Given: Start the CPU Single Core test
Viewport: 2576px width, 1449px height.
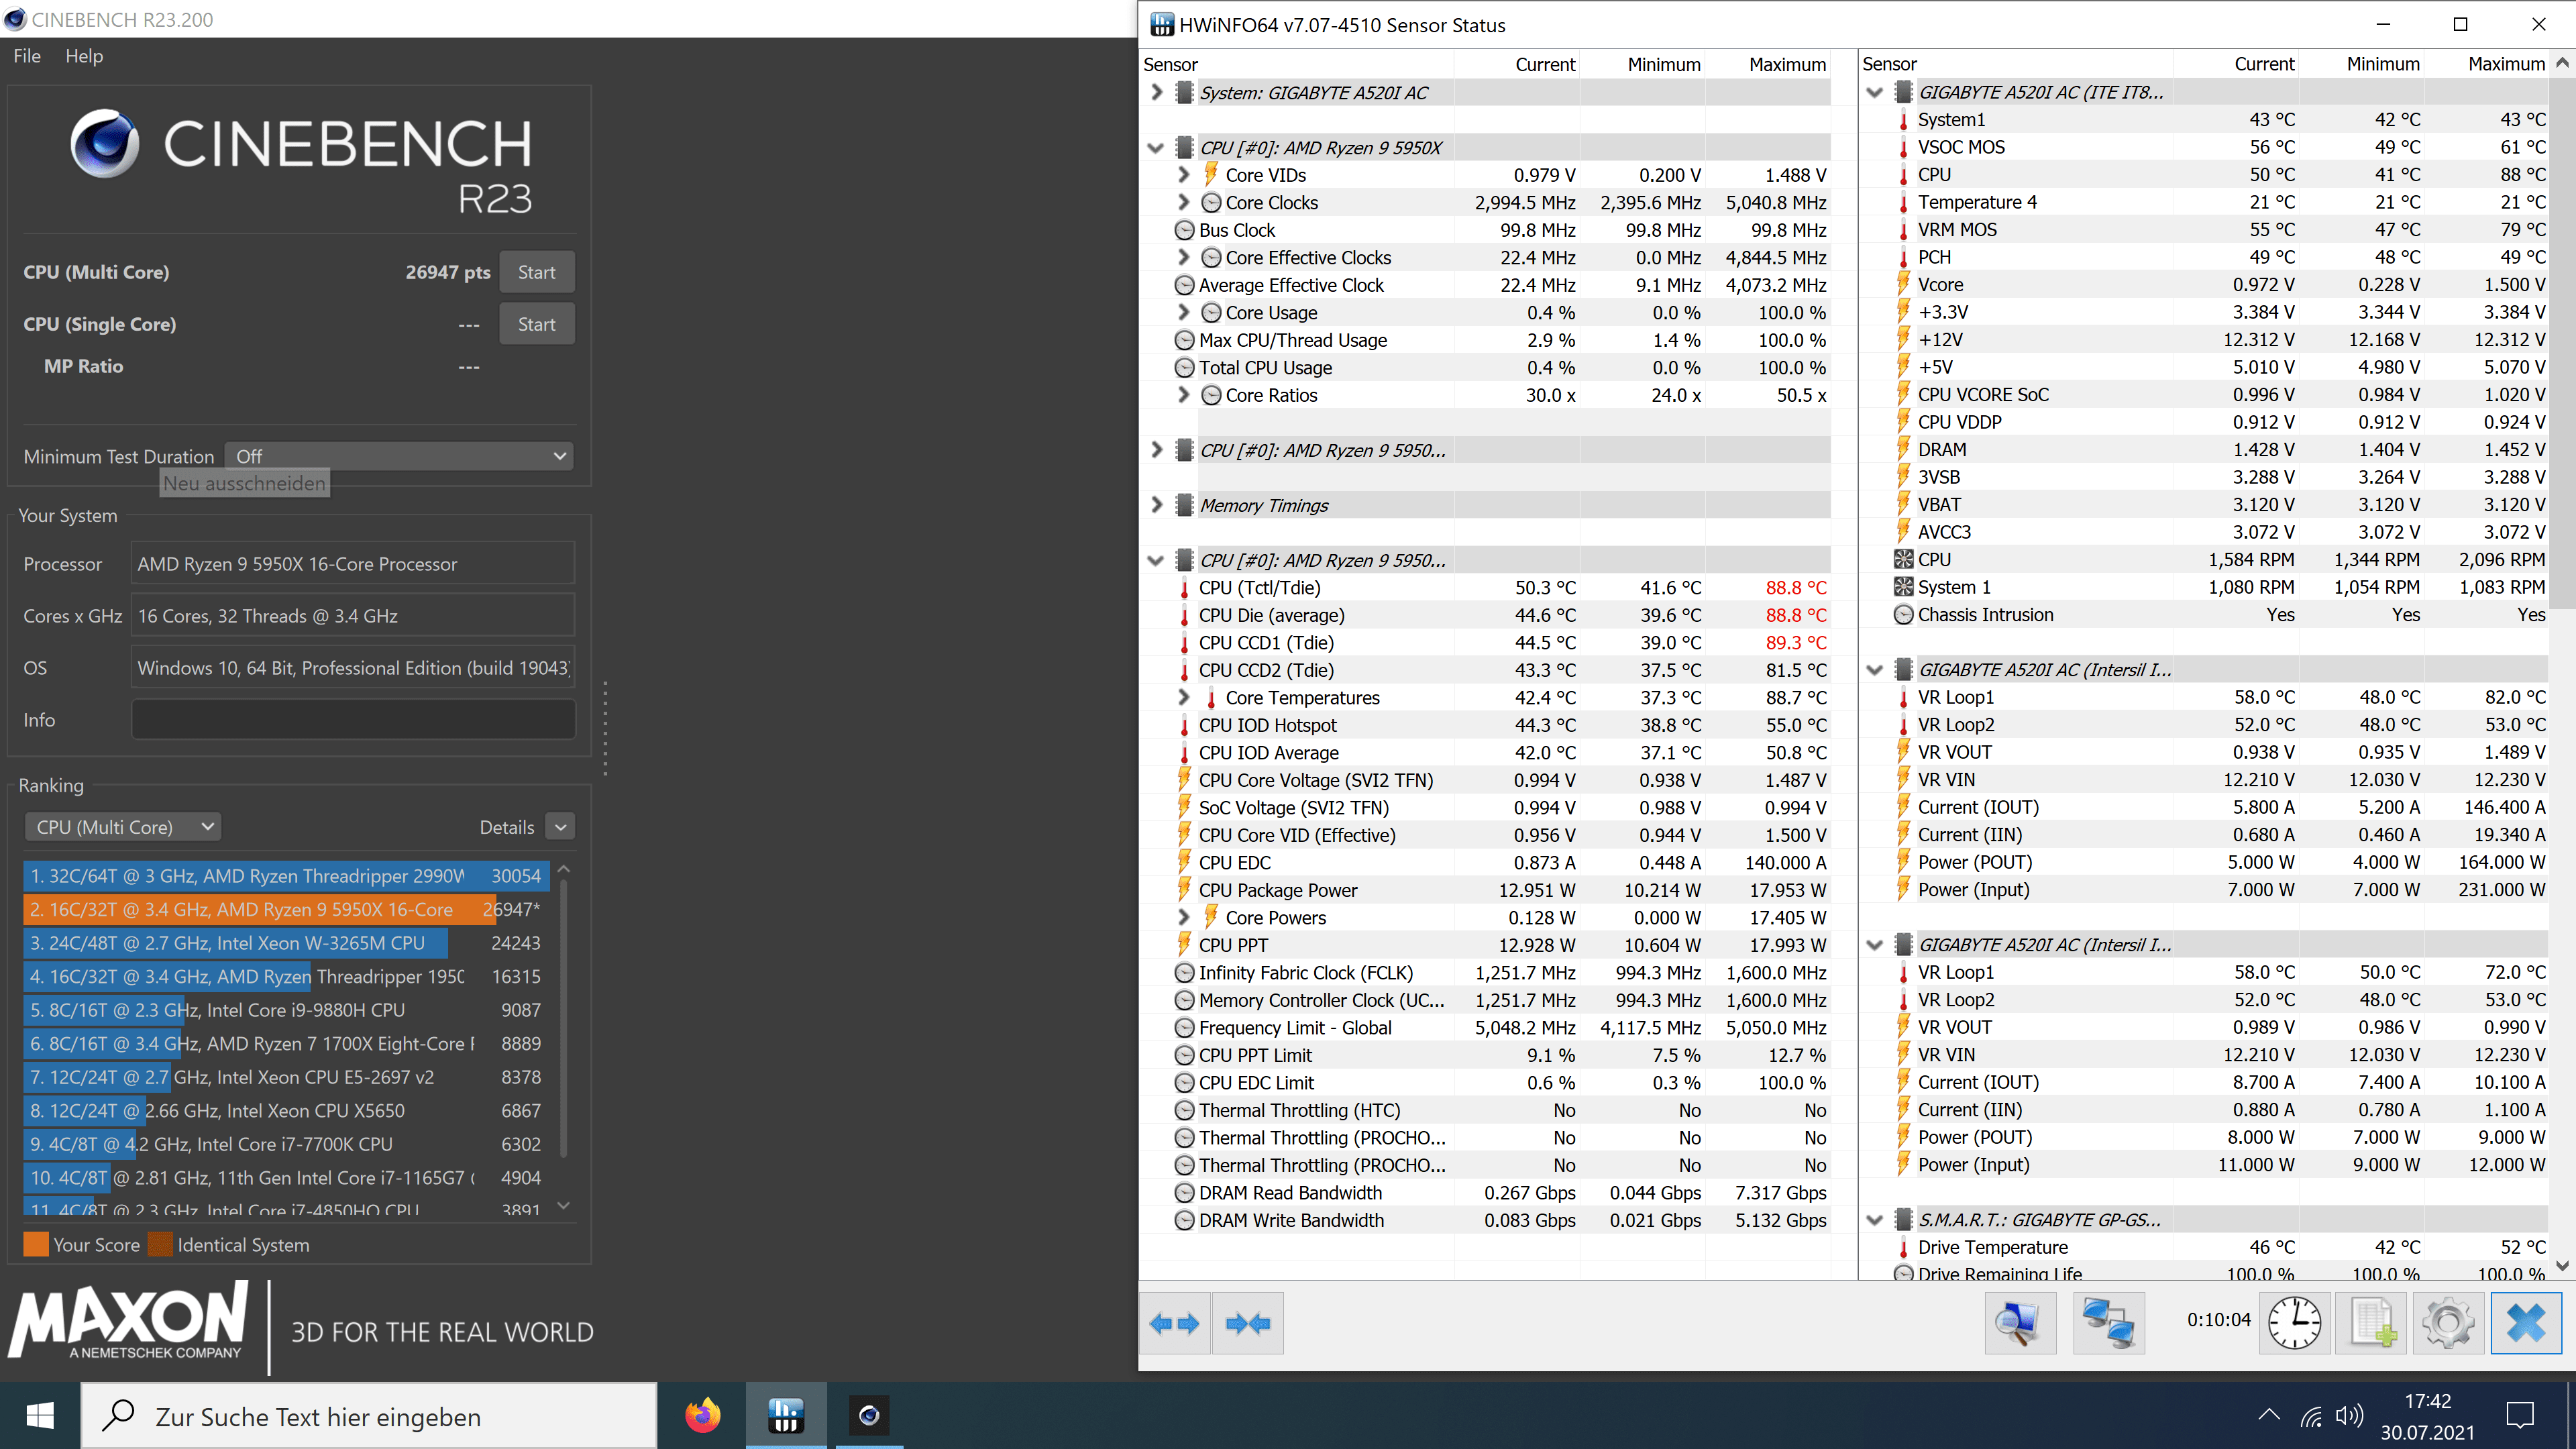Looking at the screenshot, I should pos(536,324).
